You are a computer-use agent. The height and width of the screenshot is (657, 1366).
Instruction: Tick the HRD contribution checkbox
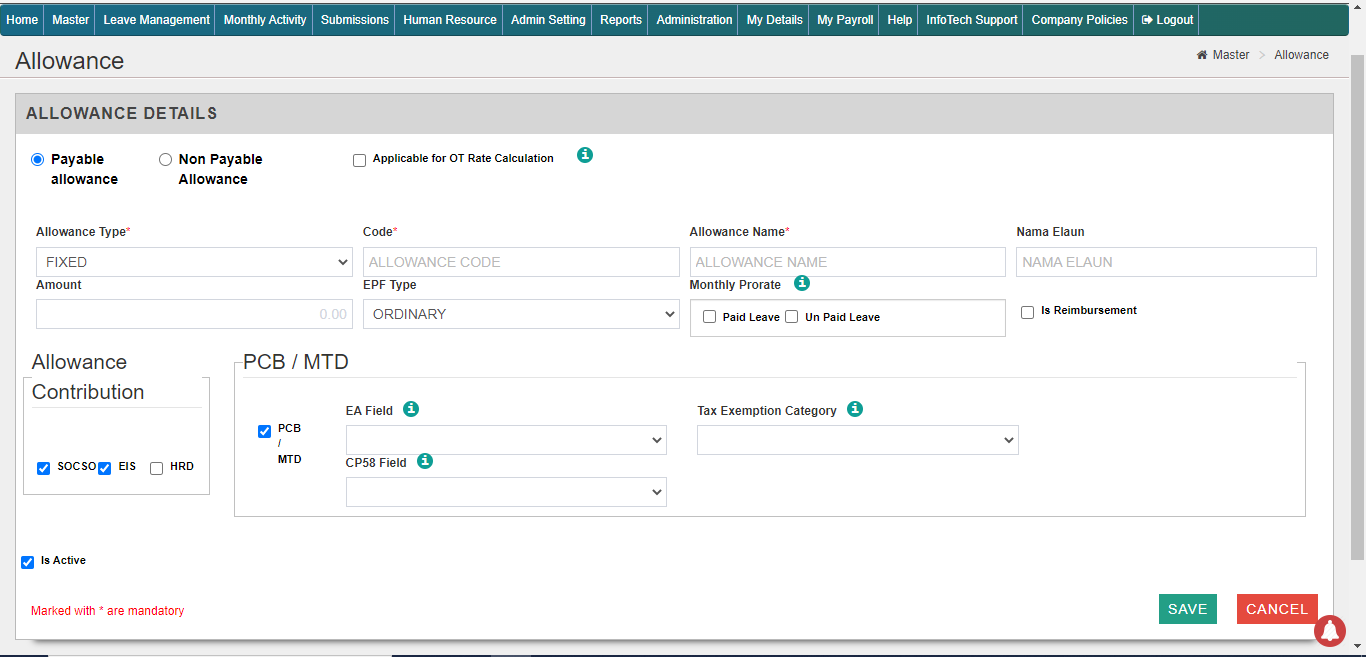(x=156, y=468)
